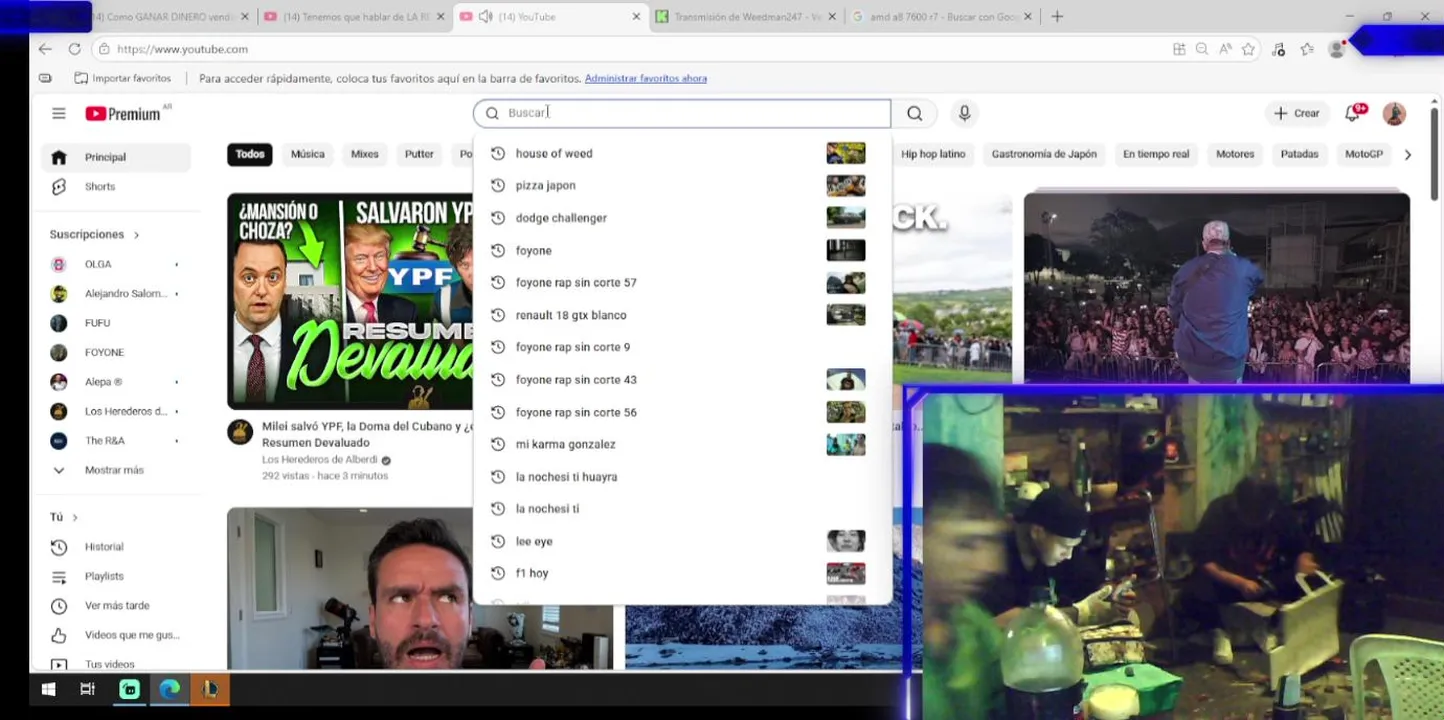1444x720 pixels.
Task: Switch to Transmisión de Weedman247 tab
Action: coord(747,17)
